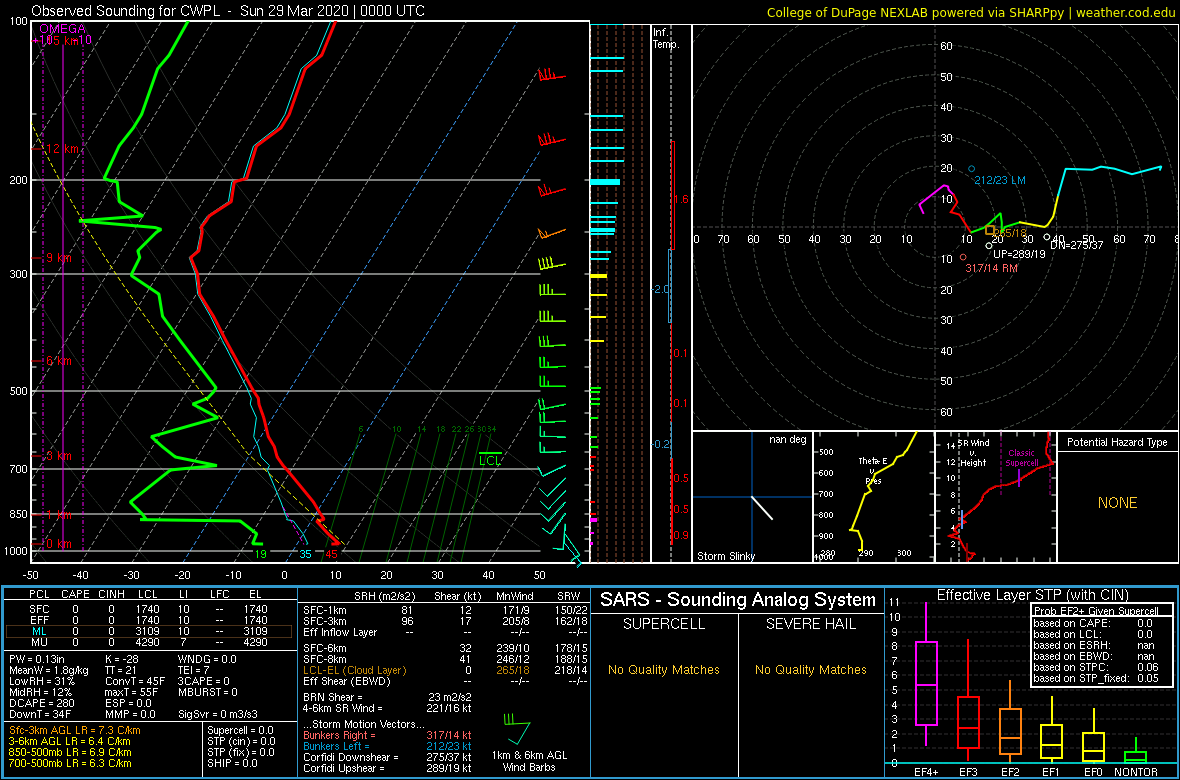Click the nan deg text

tap(786, 440)
